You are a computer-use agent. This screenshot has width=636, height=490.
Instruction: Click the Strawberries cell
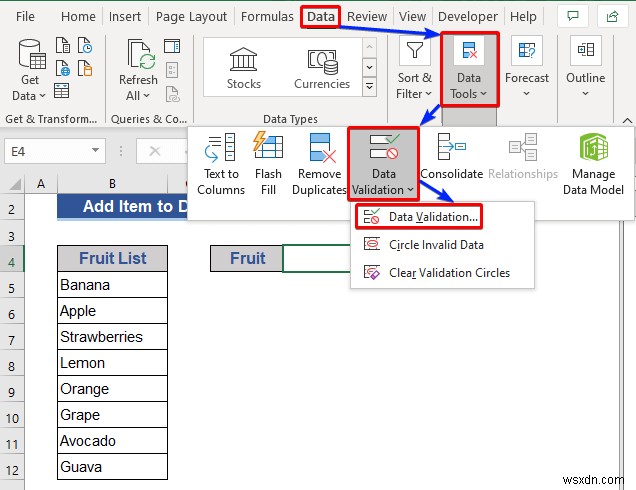tap(112, 337)
